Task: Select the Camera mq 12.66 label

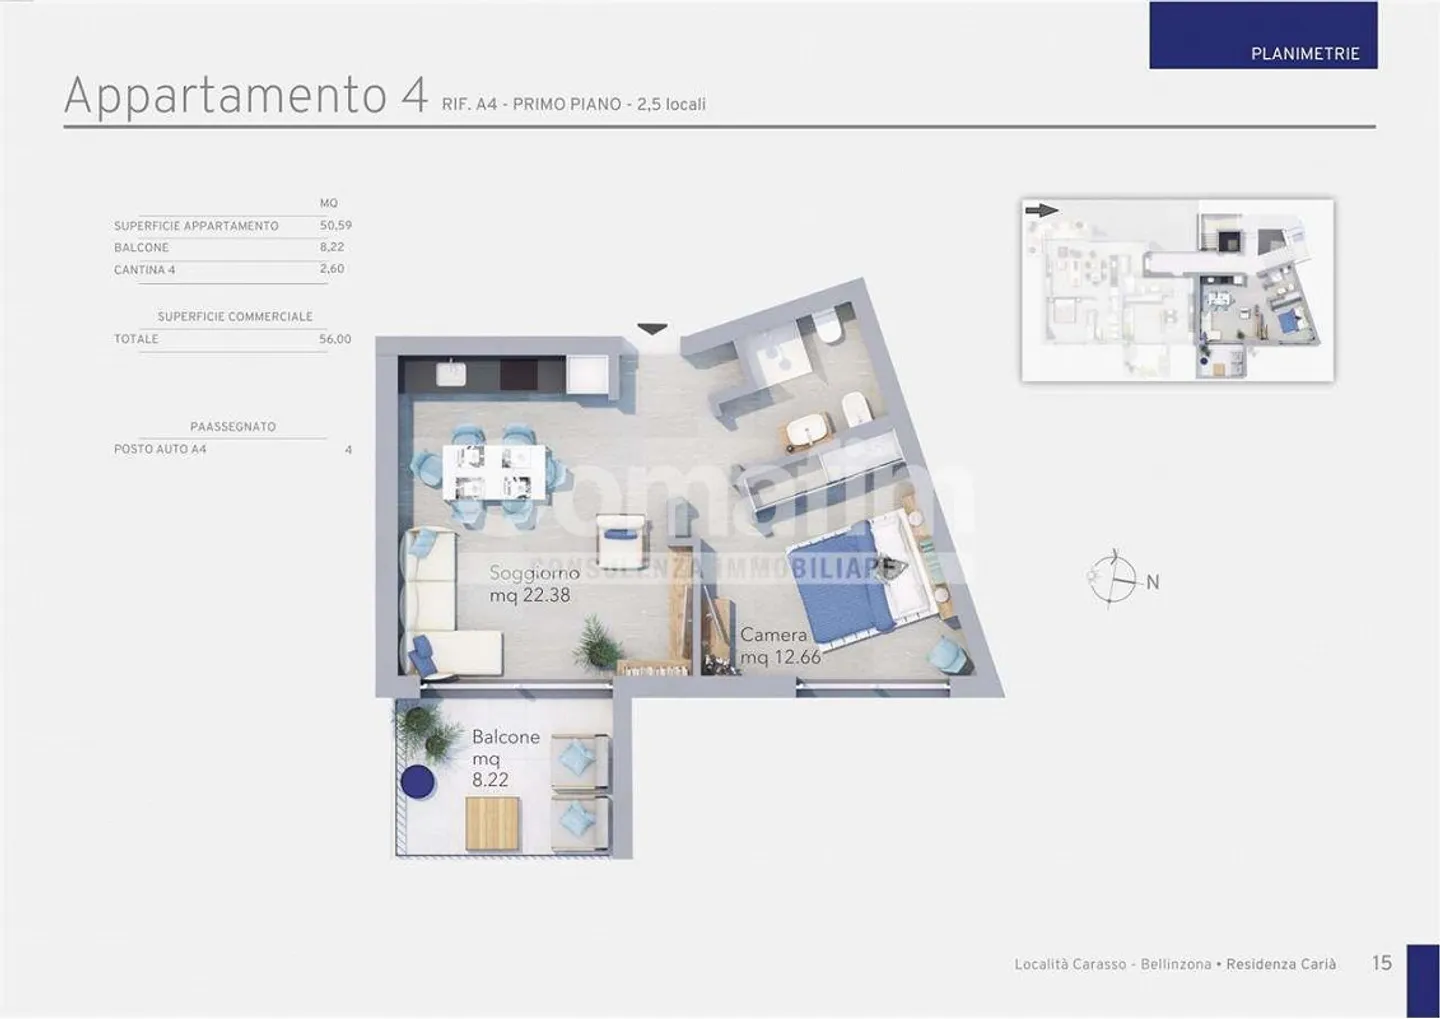Action: [x=778, y=646]
